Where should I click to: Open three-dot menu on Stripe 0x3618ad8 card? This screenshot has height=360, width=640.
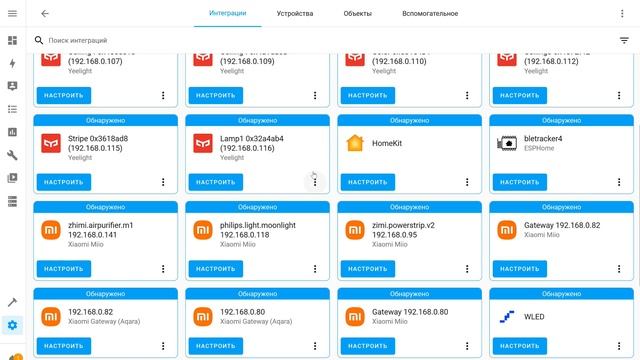point(163,182)
